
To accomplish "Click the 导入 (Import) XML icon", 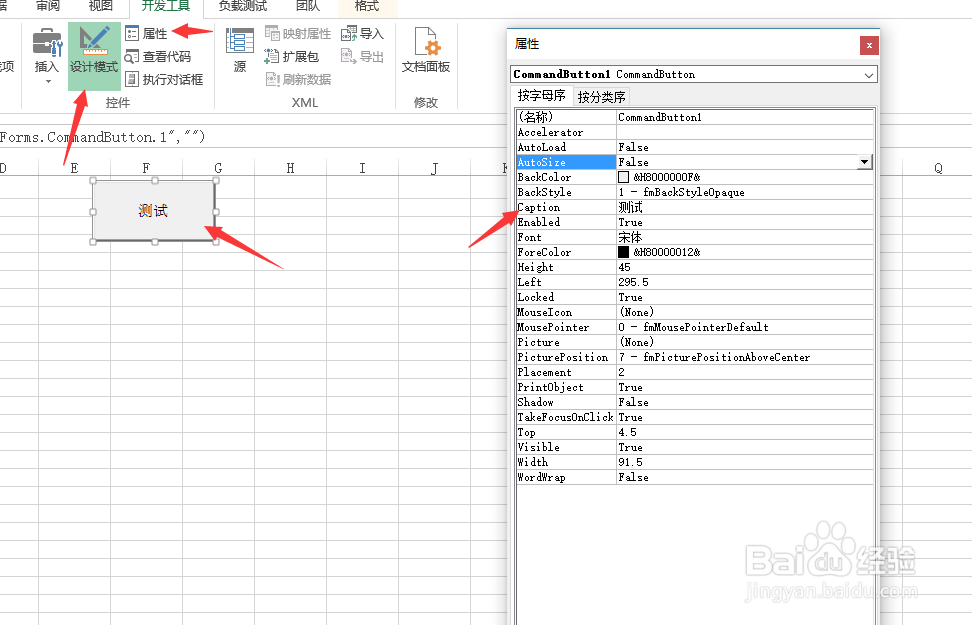I will (363, 32).
